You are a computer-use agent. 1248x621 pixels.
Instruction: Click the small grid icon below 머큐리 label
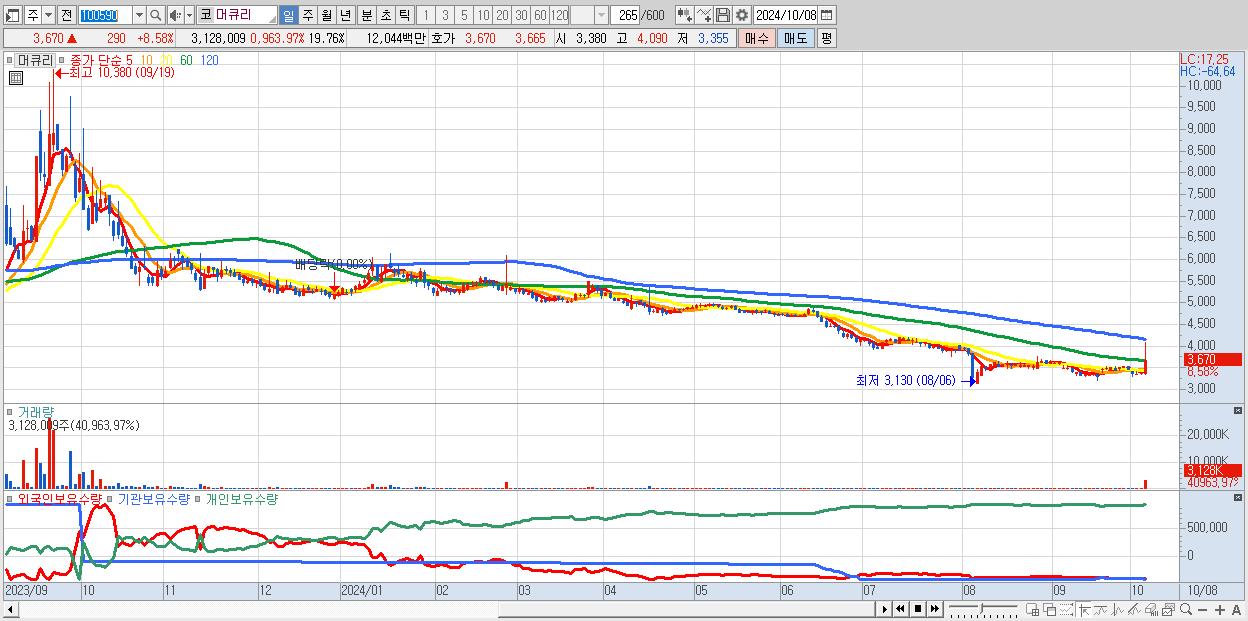click(15, 76)
